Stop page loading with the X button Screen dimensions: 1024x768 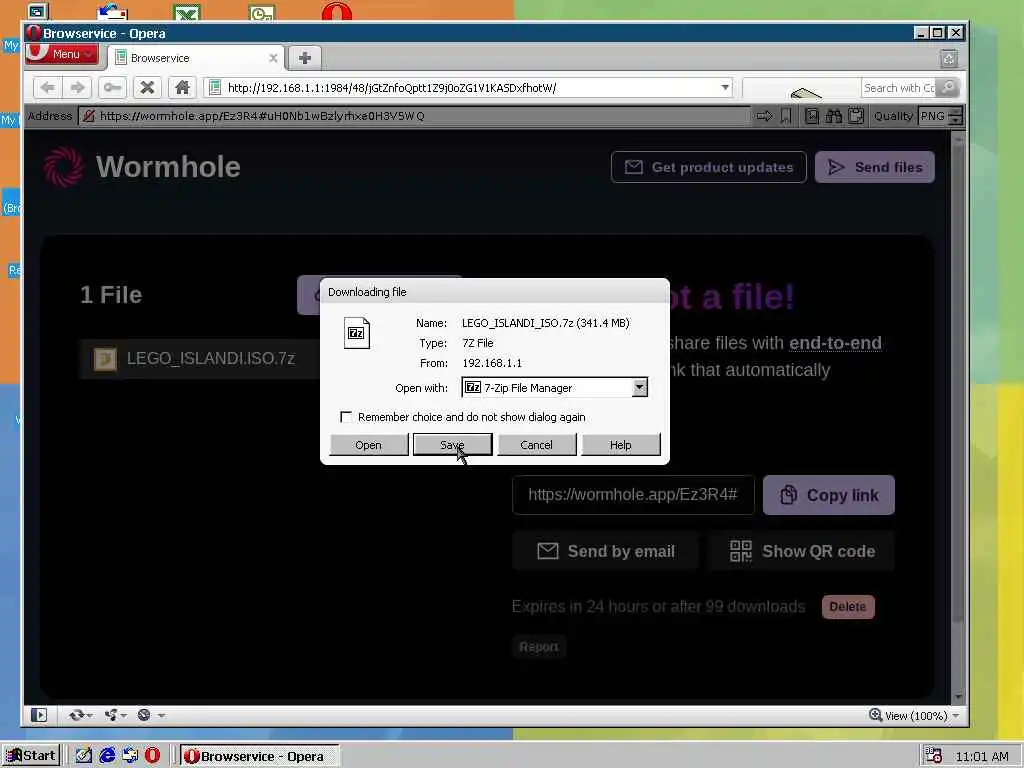pyautogui.click(x=148, y=88)
